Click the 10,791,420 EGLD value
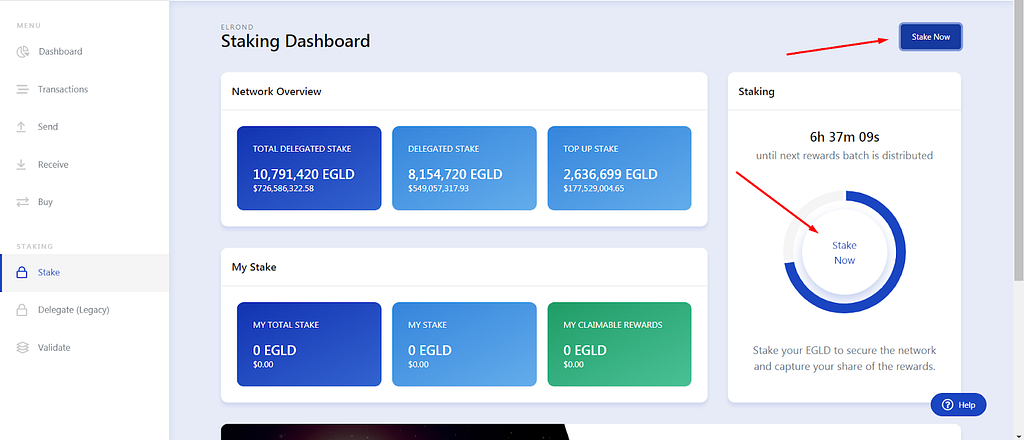Viewport: 1024px width, 440px height. [304, 174]
